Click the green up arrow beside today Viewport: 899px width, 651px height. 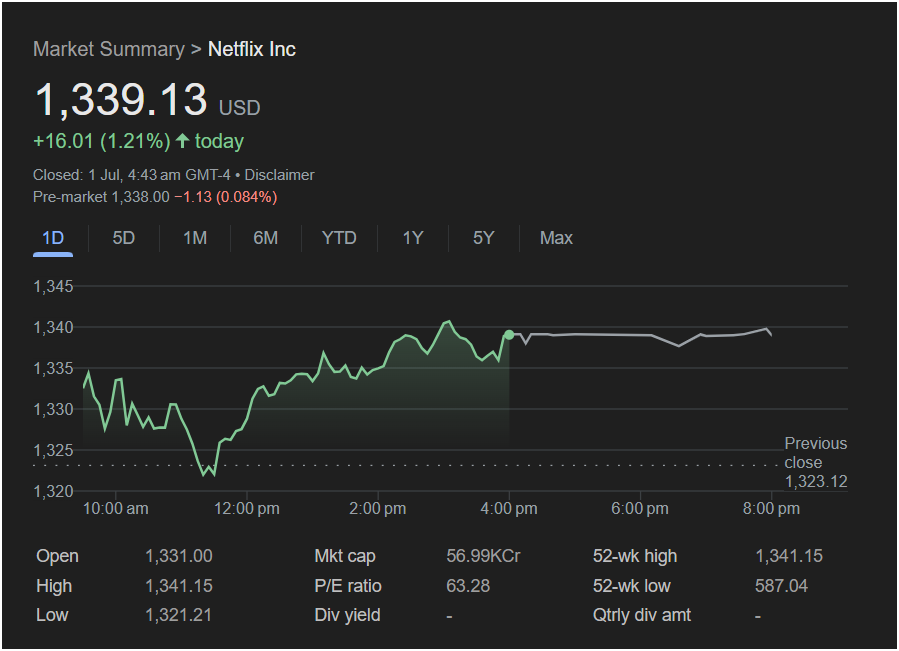[x=182, y=141]
